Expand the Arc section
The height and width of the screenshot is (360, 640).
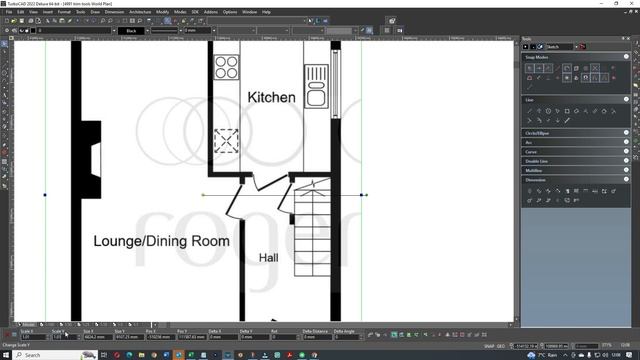click(626, 142)
